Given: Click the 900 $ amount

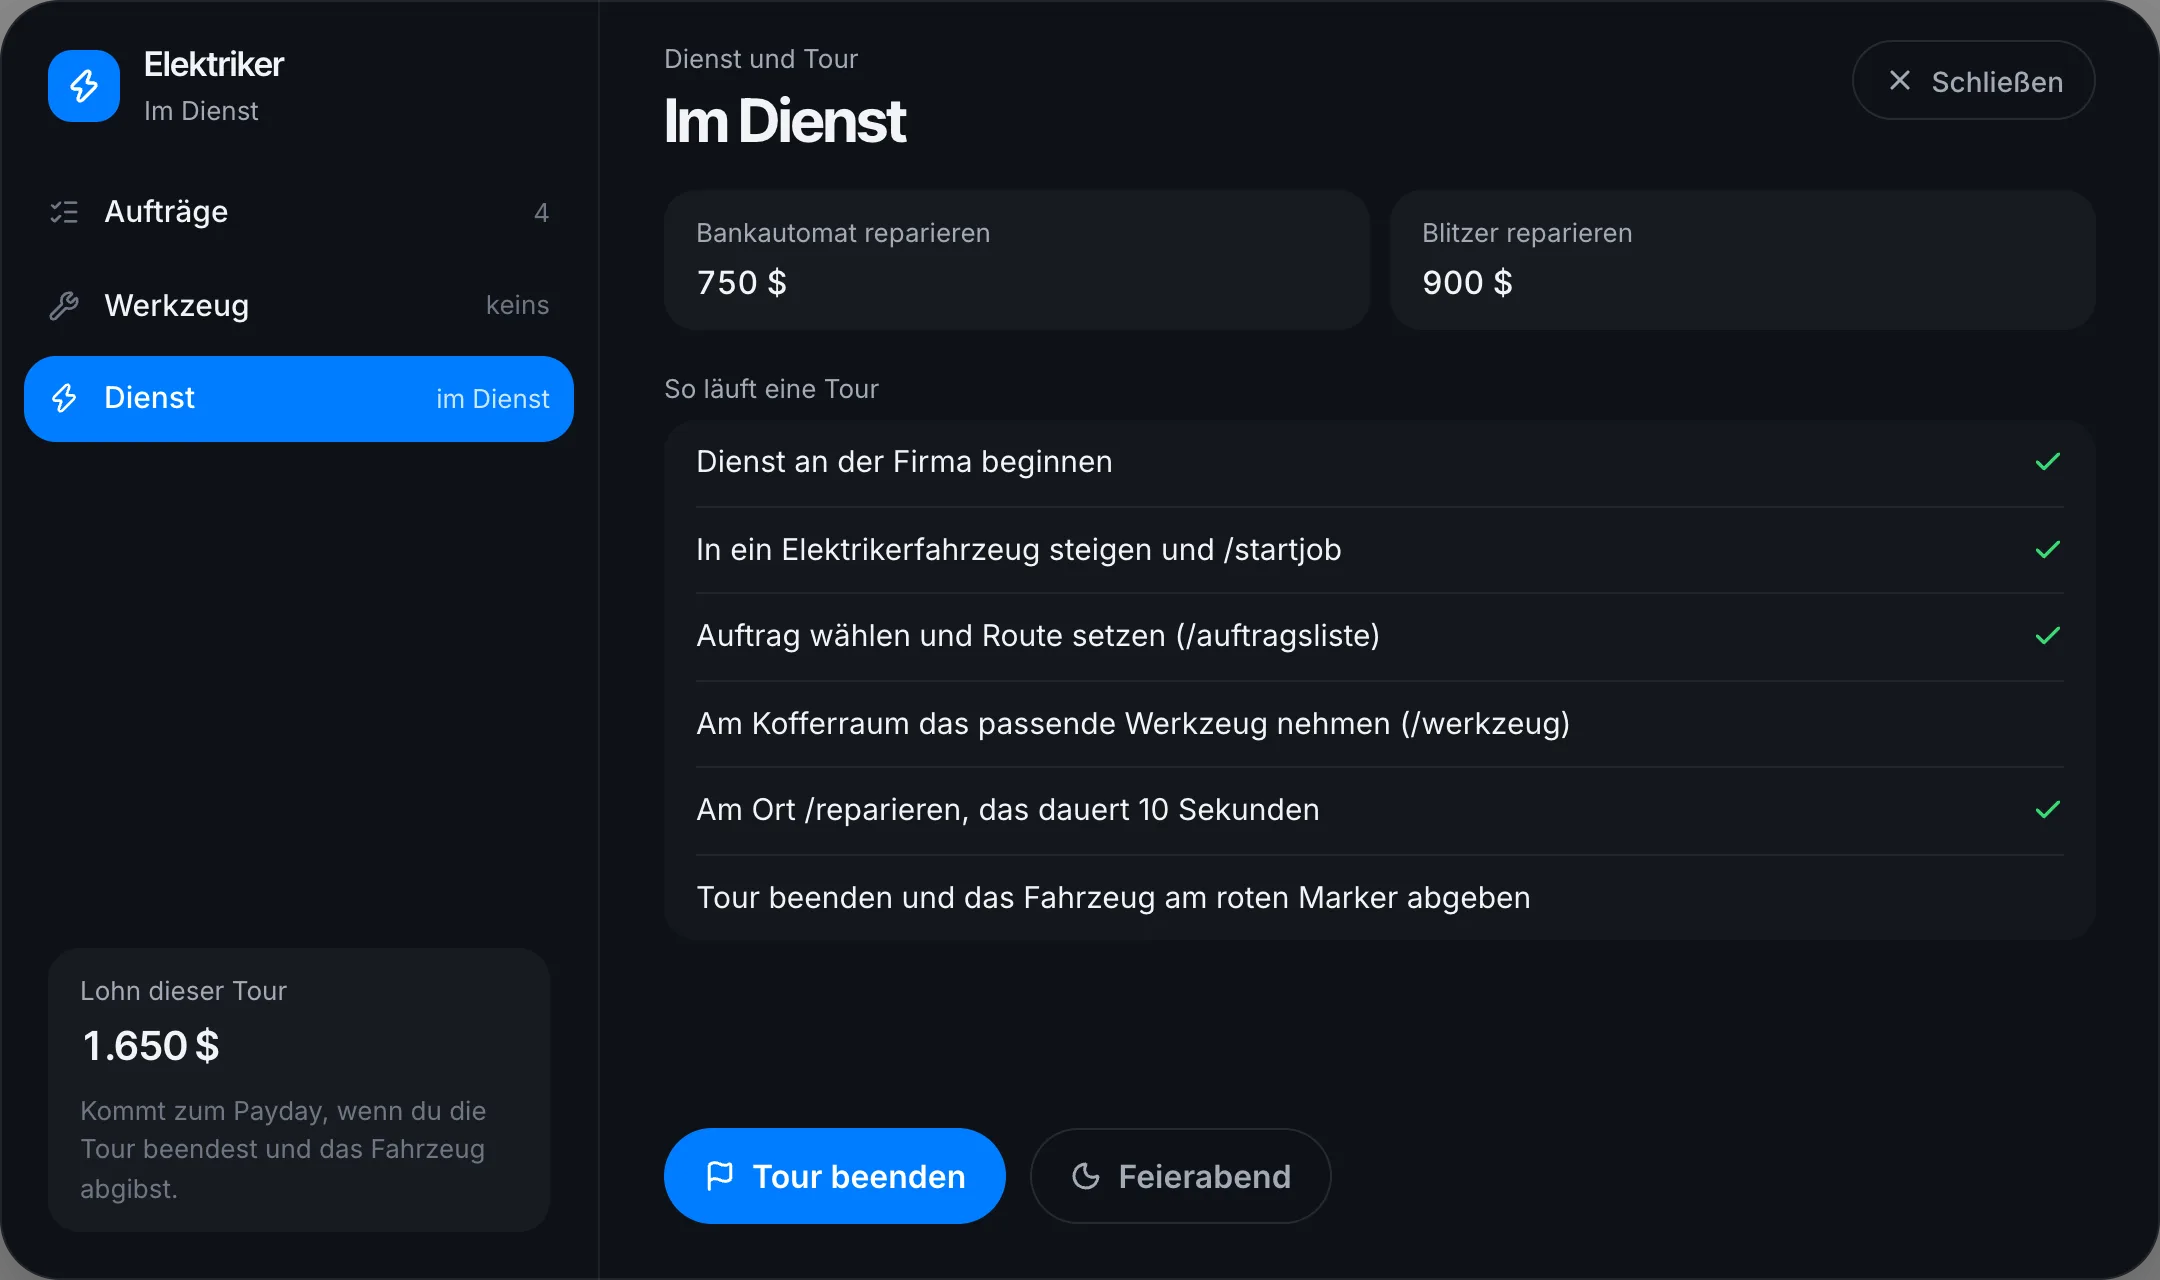Looking at the screenshot, I should [x=1467, y=283].
